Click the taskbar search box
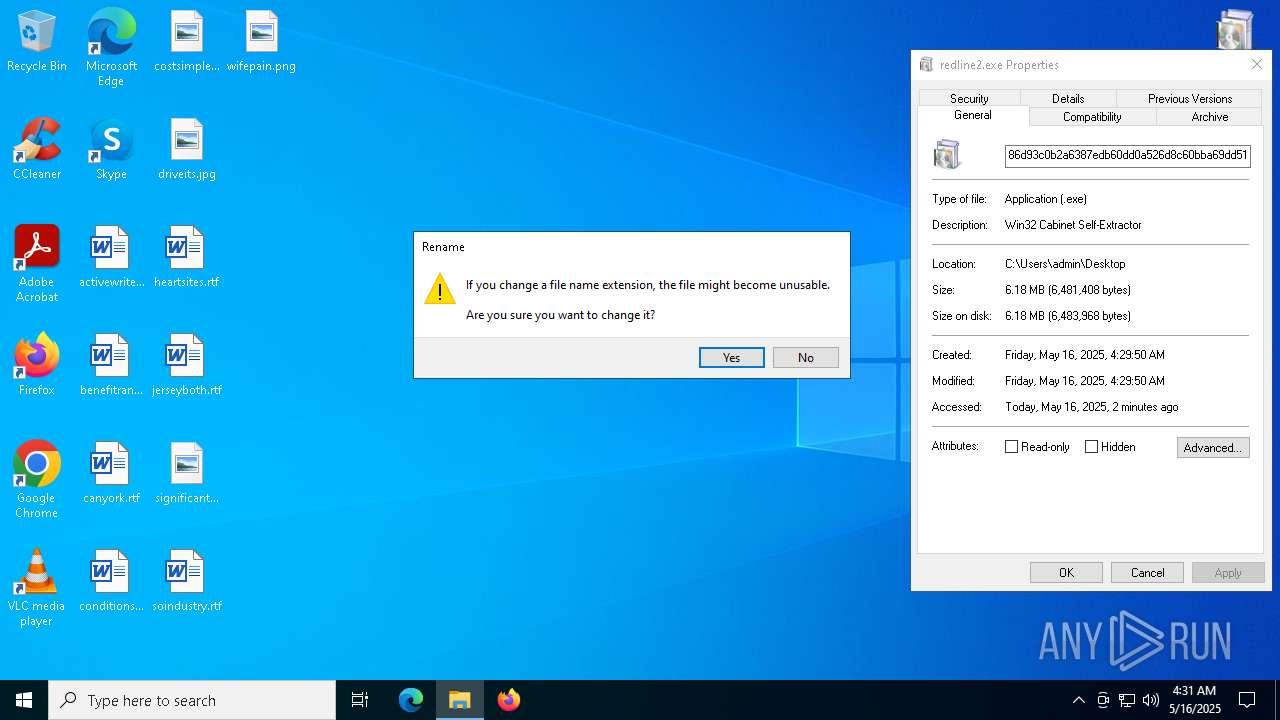The width and height of the screenshot is (1280, 720). click(x=192, y=700)
